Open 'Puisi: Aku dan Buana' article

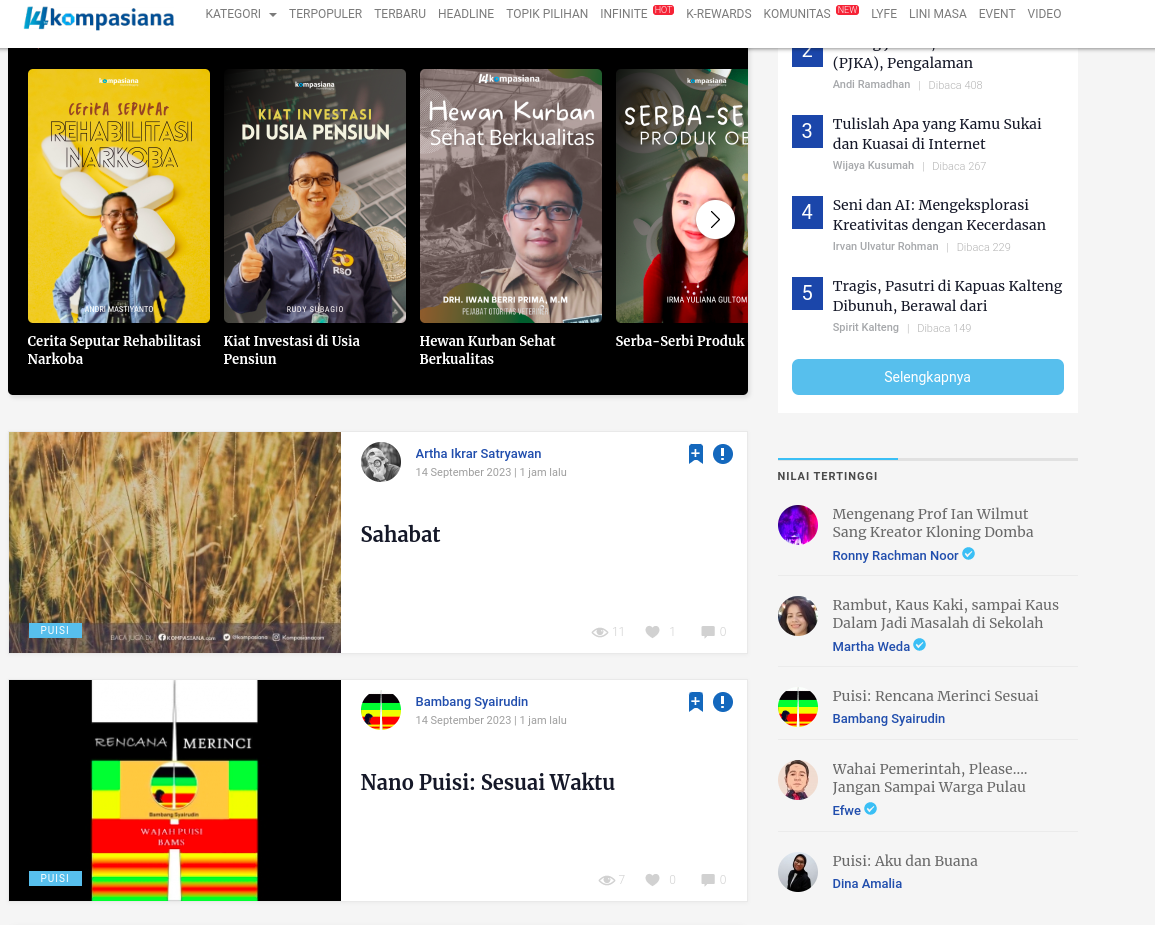pos(905,861)
